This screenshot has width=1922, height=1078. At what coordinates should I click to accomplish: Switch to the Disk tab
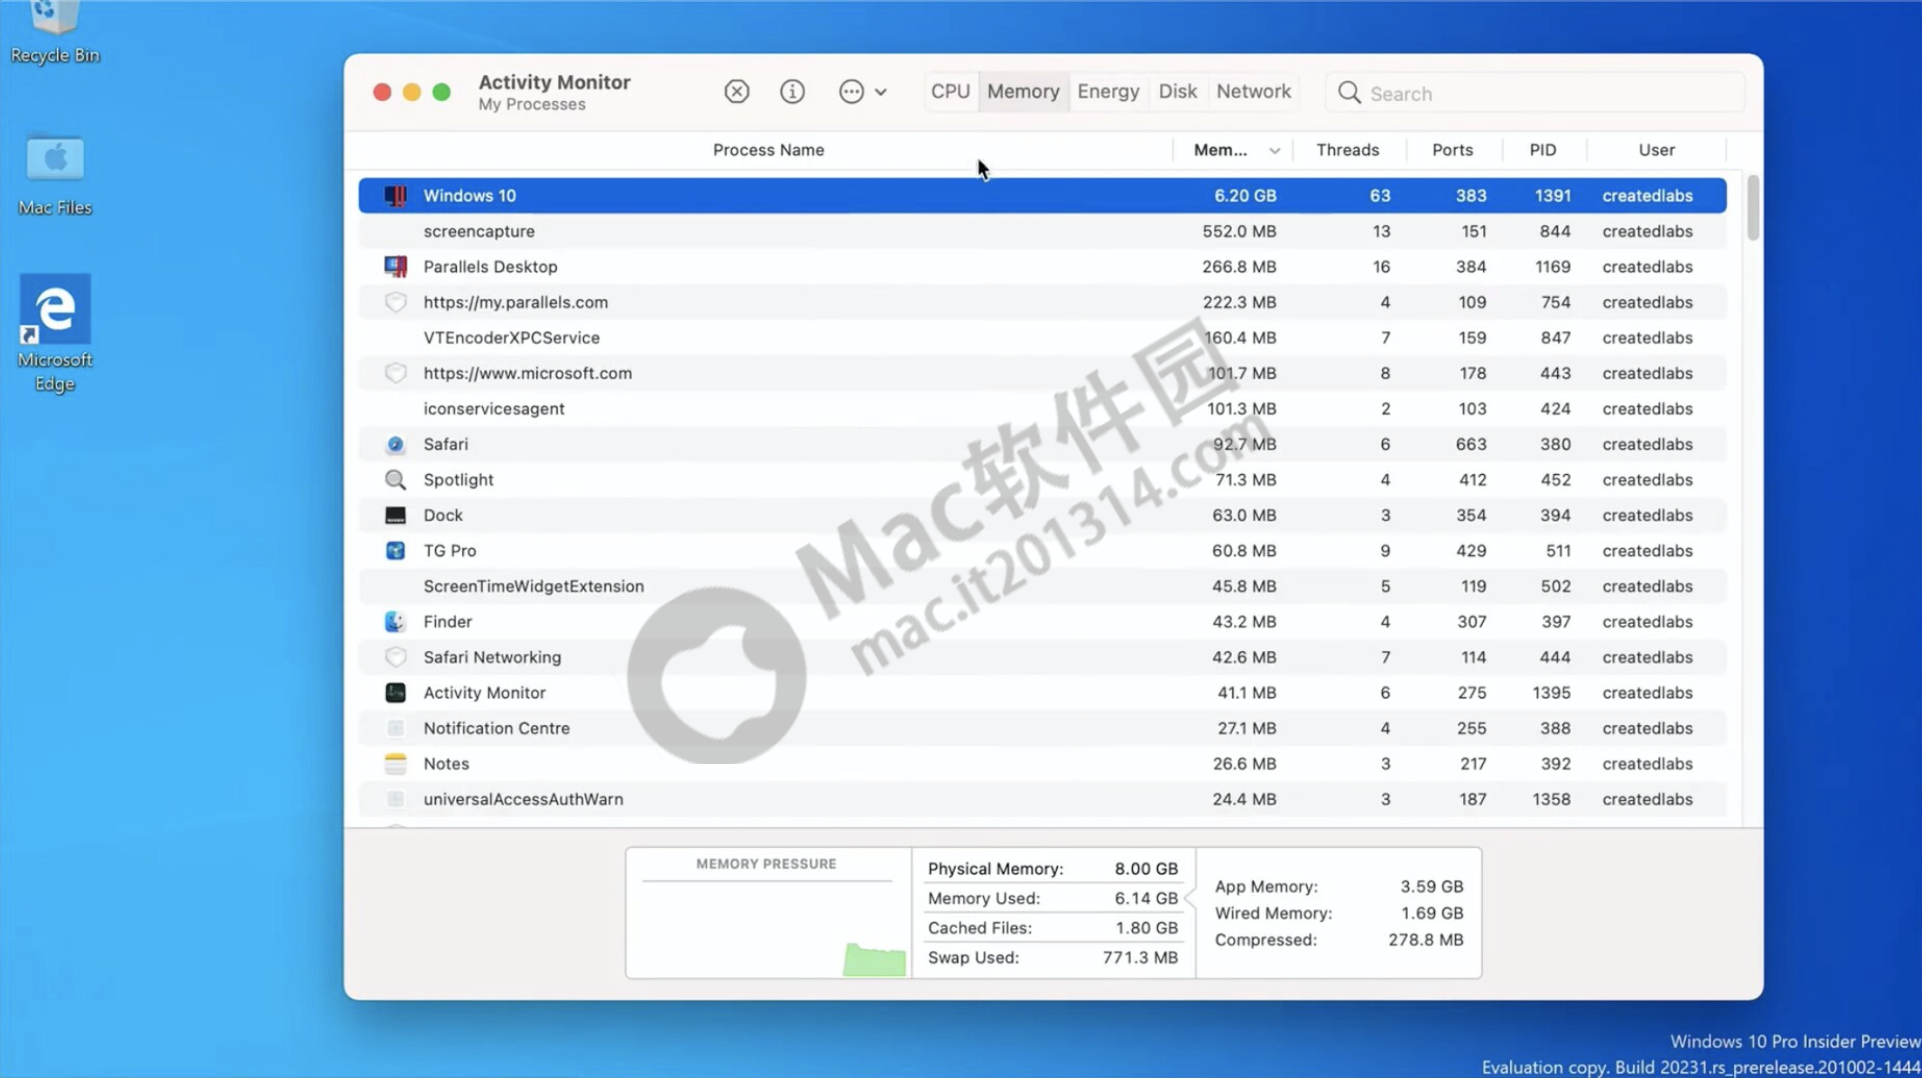click(x=1177, y=92)
